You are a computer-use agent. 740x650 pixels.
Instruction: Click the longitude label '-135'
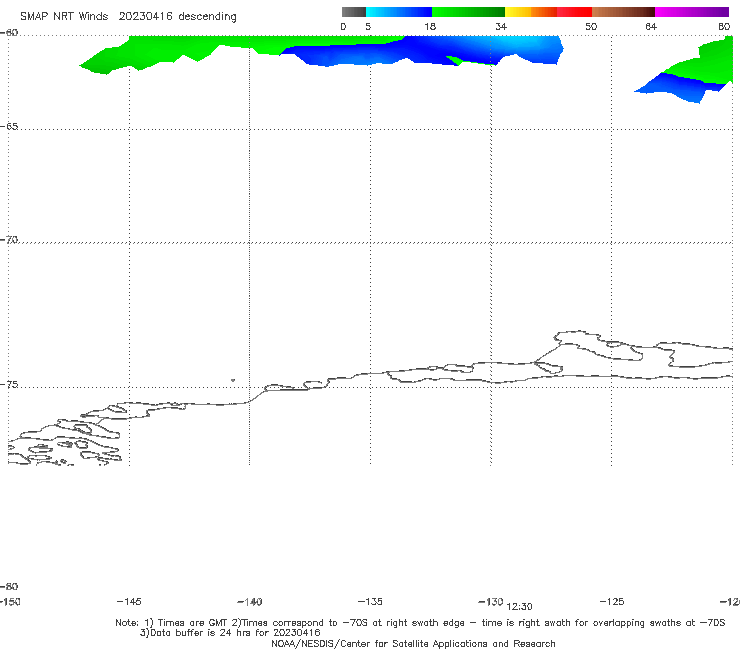pyautogui.click(x=370, y=602)
